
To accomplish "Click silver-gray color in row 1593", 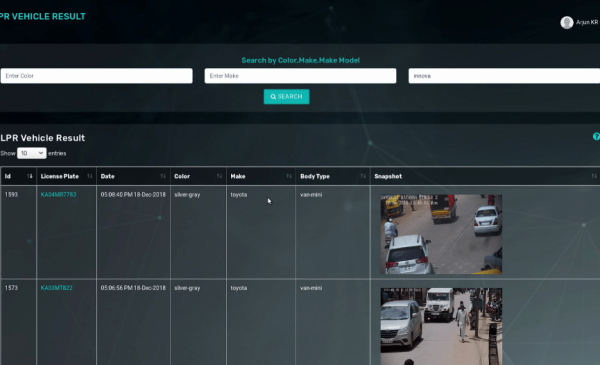I will 187,195.
